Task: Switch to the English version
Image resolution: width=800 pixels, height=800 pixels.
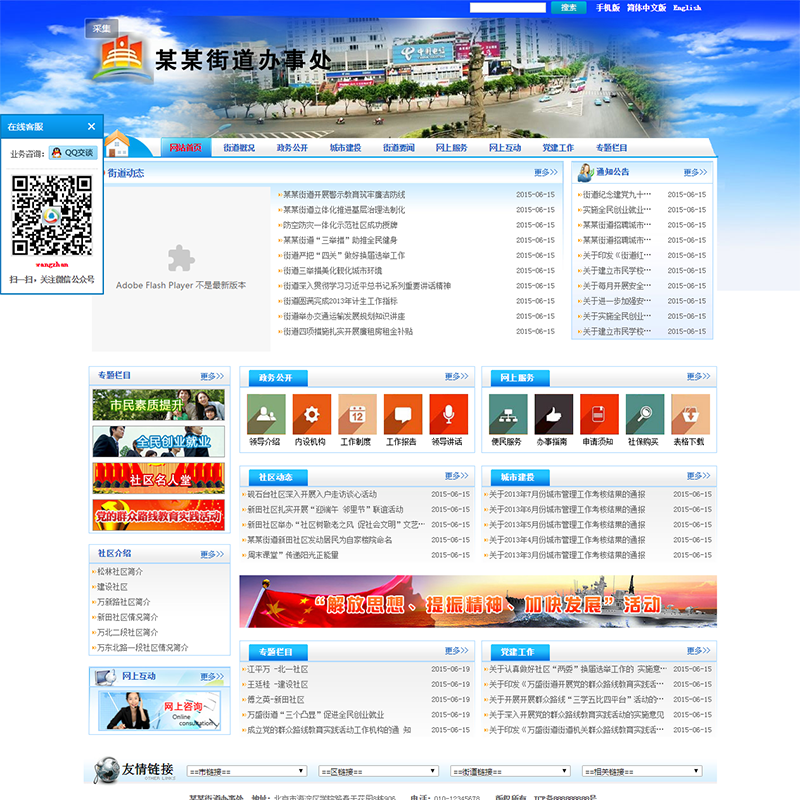Action: pos(687,8)
